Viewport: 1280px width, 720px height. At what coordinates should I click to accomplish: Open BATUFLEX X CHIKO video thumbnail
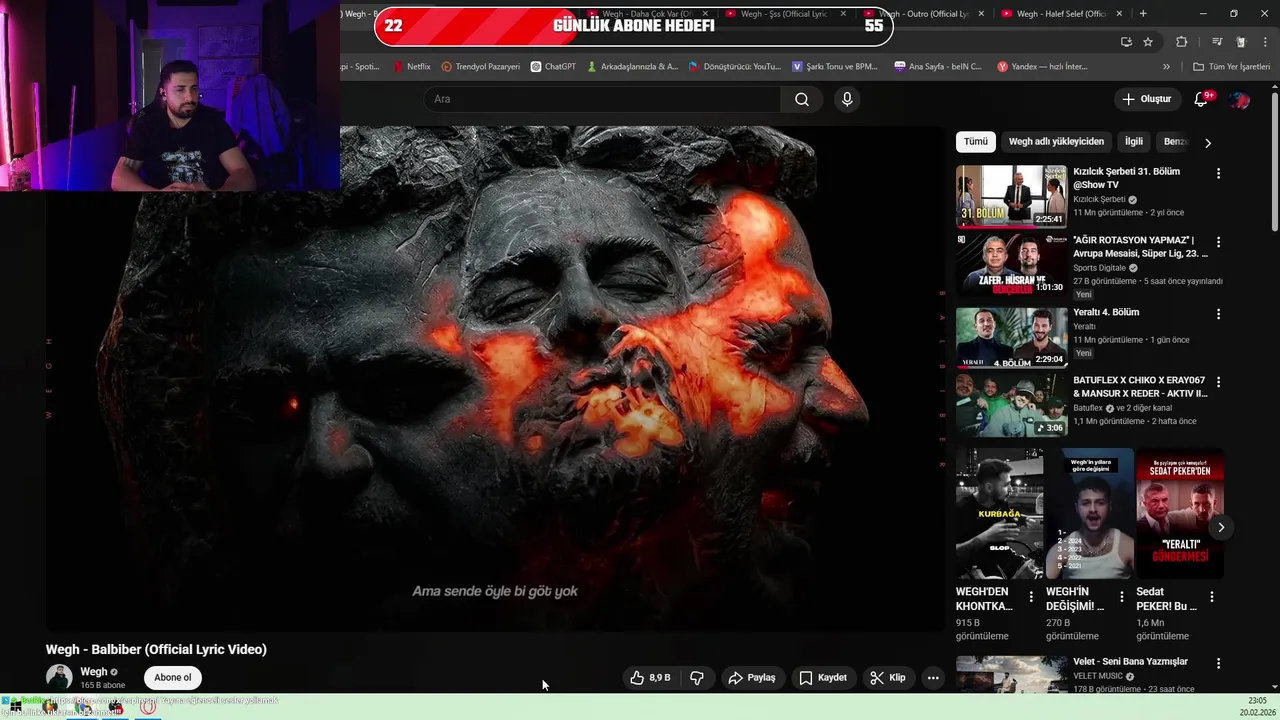coord(1011,405)
